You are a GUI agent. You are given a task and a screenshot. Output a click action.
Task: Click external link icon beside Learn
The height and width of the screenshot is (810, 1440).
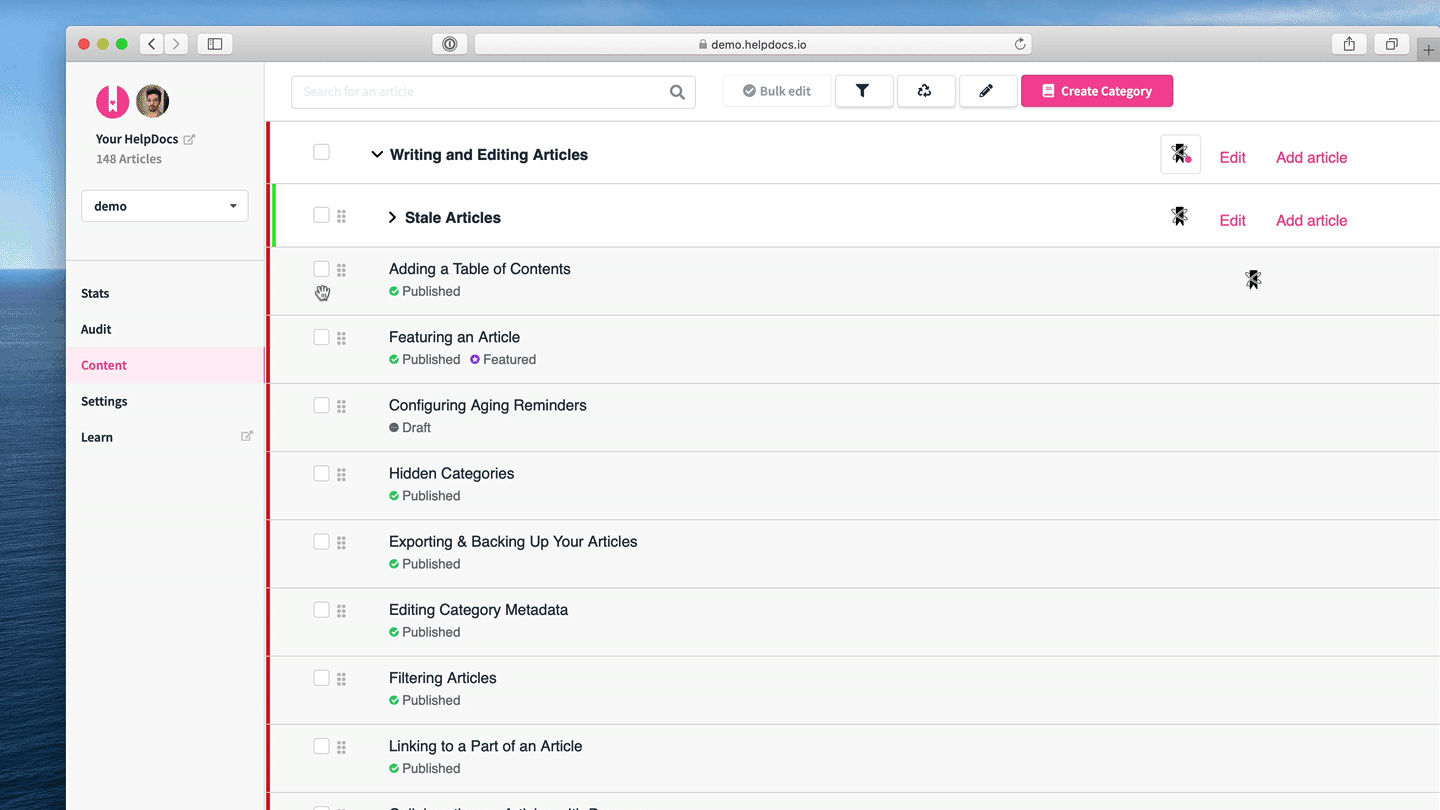tap(247, 436)
